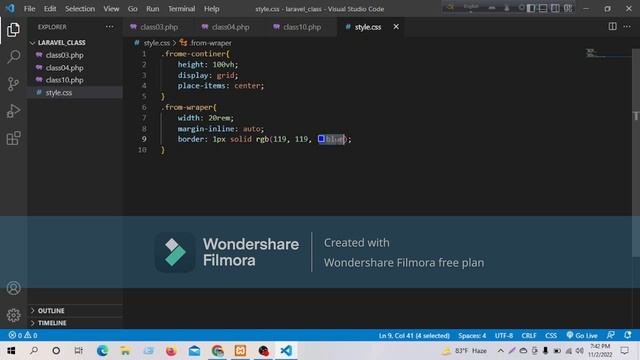This screenshot has height=360, width=640.
Task: Close the style.css tab
Action: coord(396,27)
